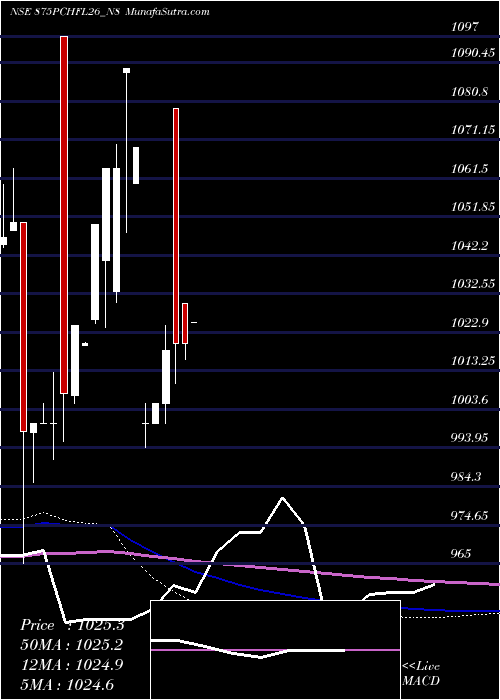Select the 1097 price axis label

(464, 27)
